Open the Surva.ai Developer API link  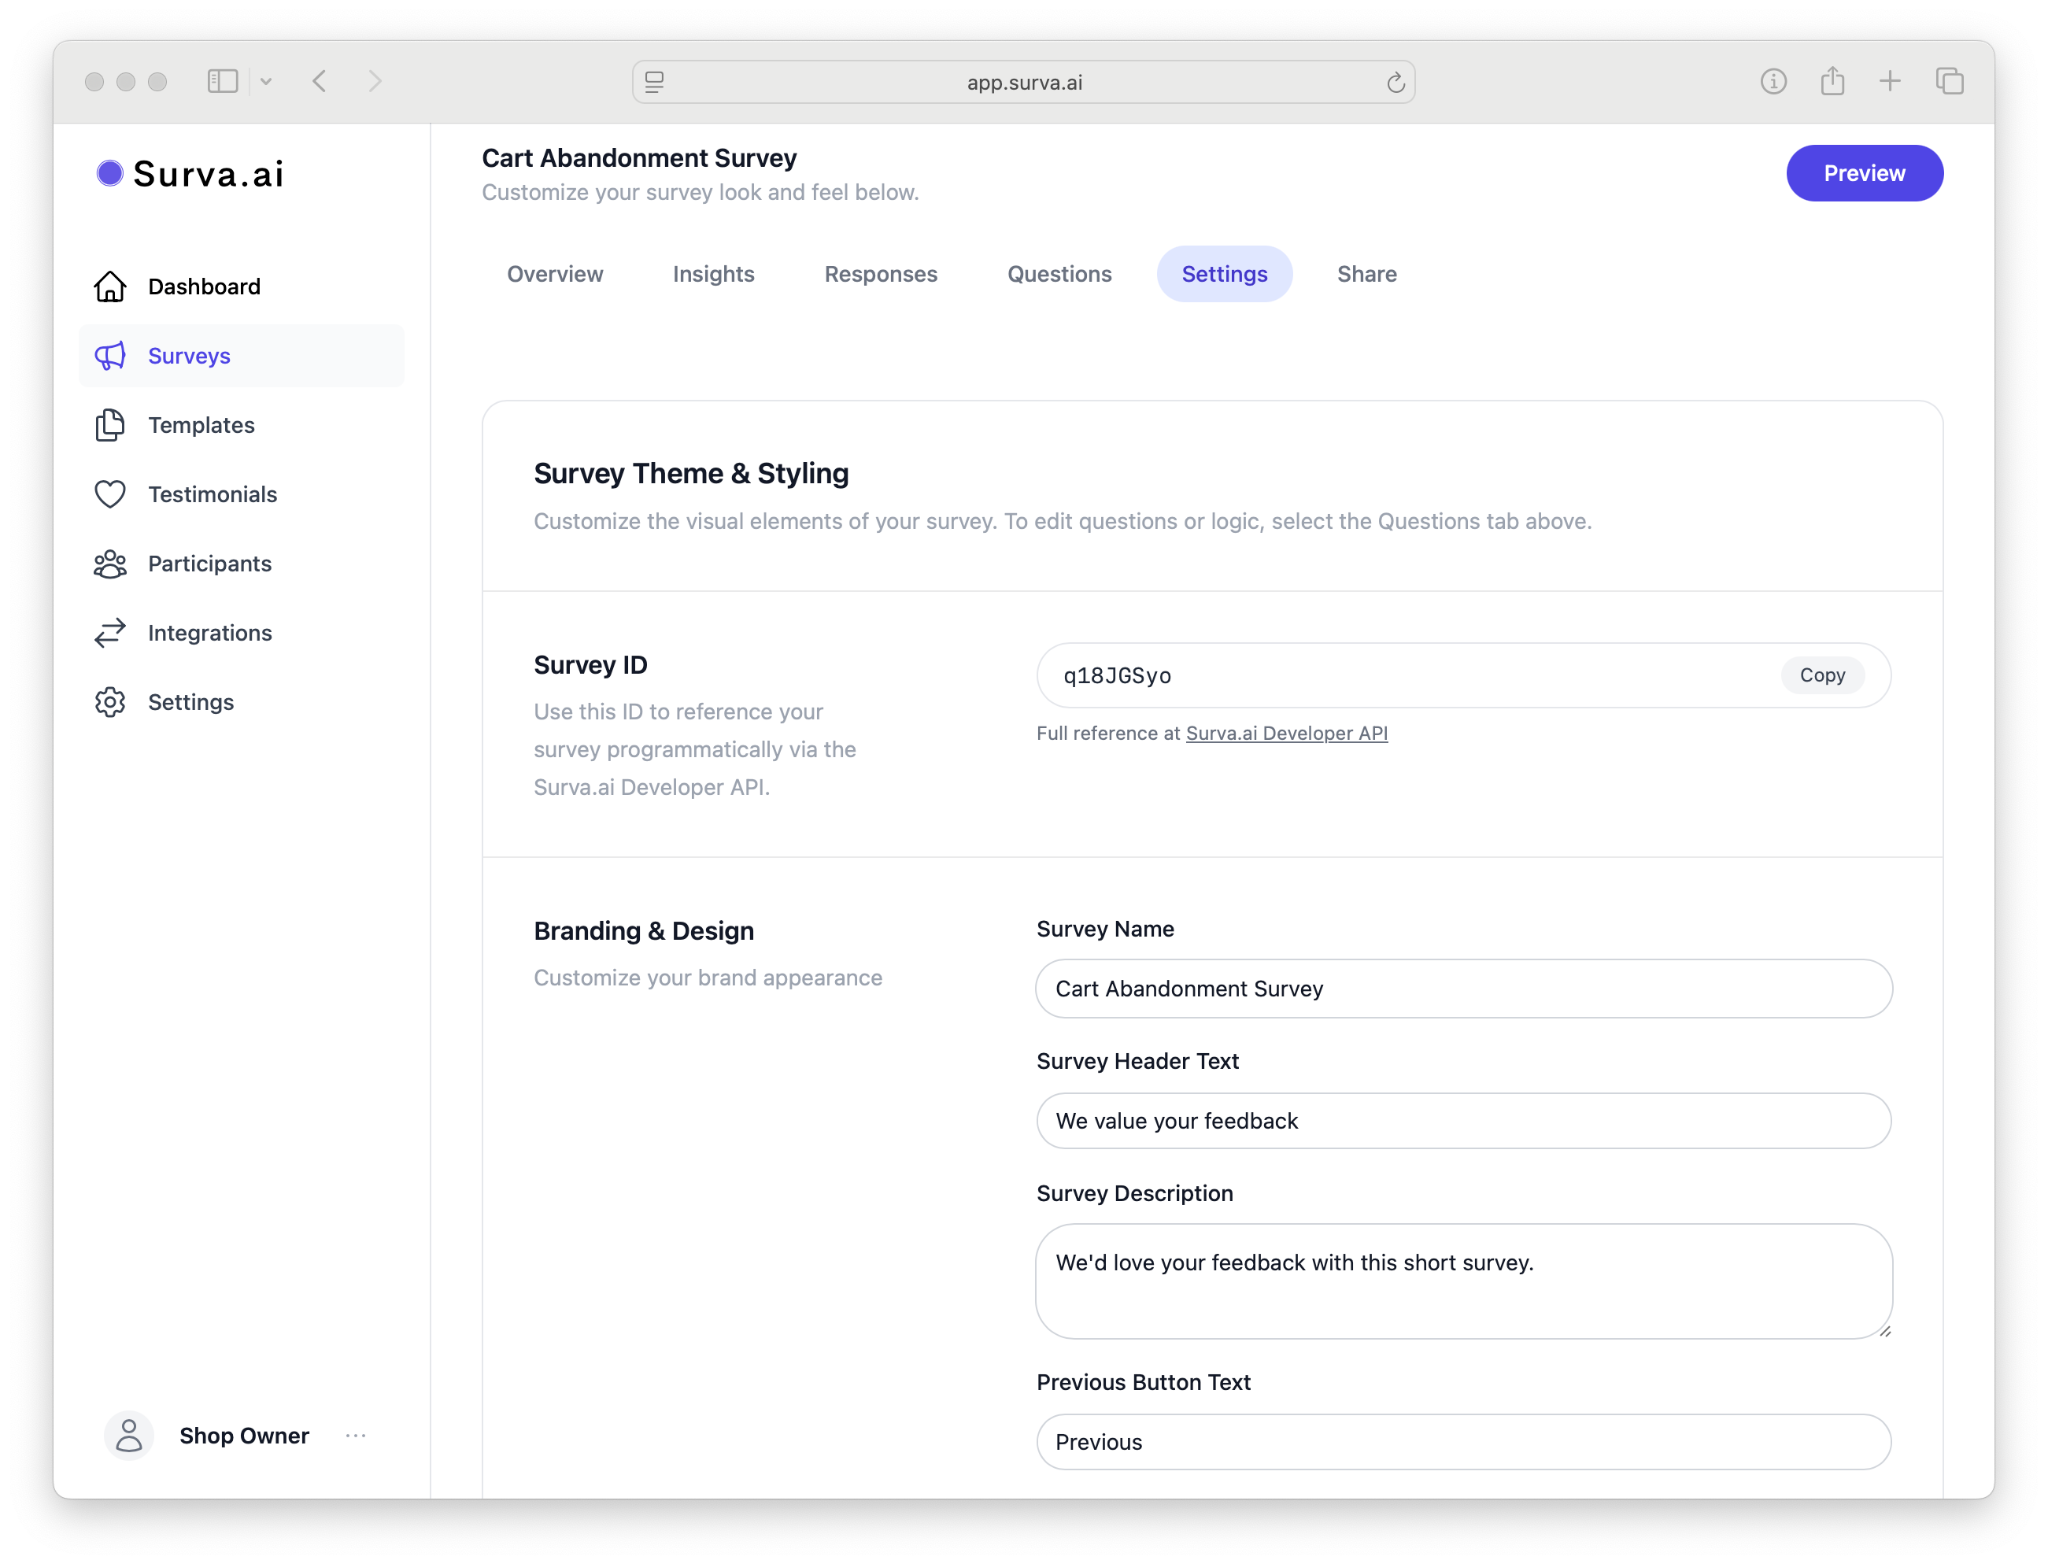pyautogui.click(x=1286, y=733)
